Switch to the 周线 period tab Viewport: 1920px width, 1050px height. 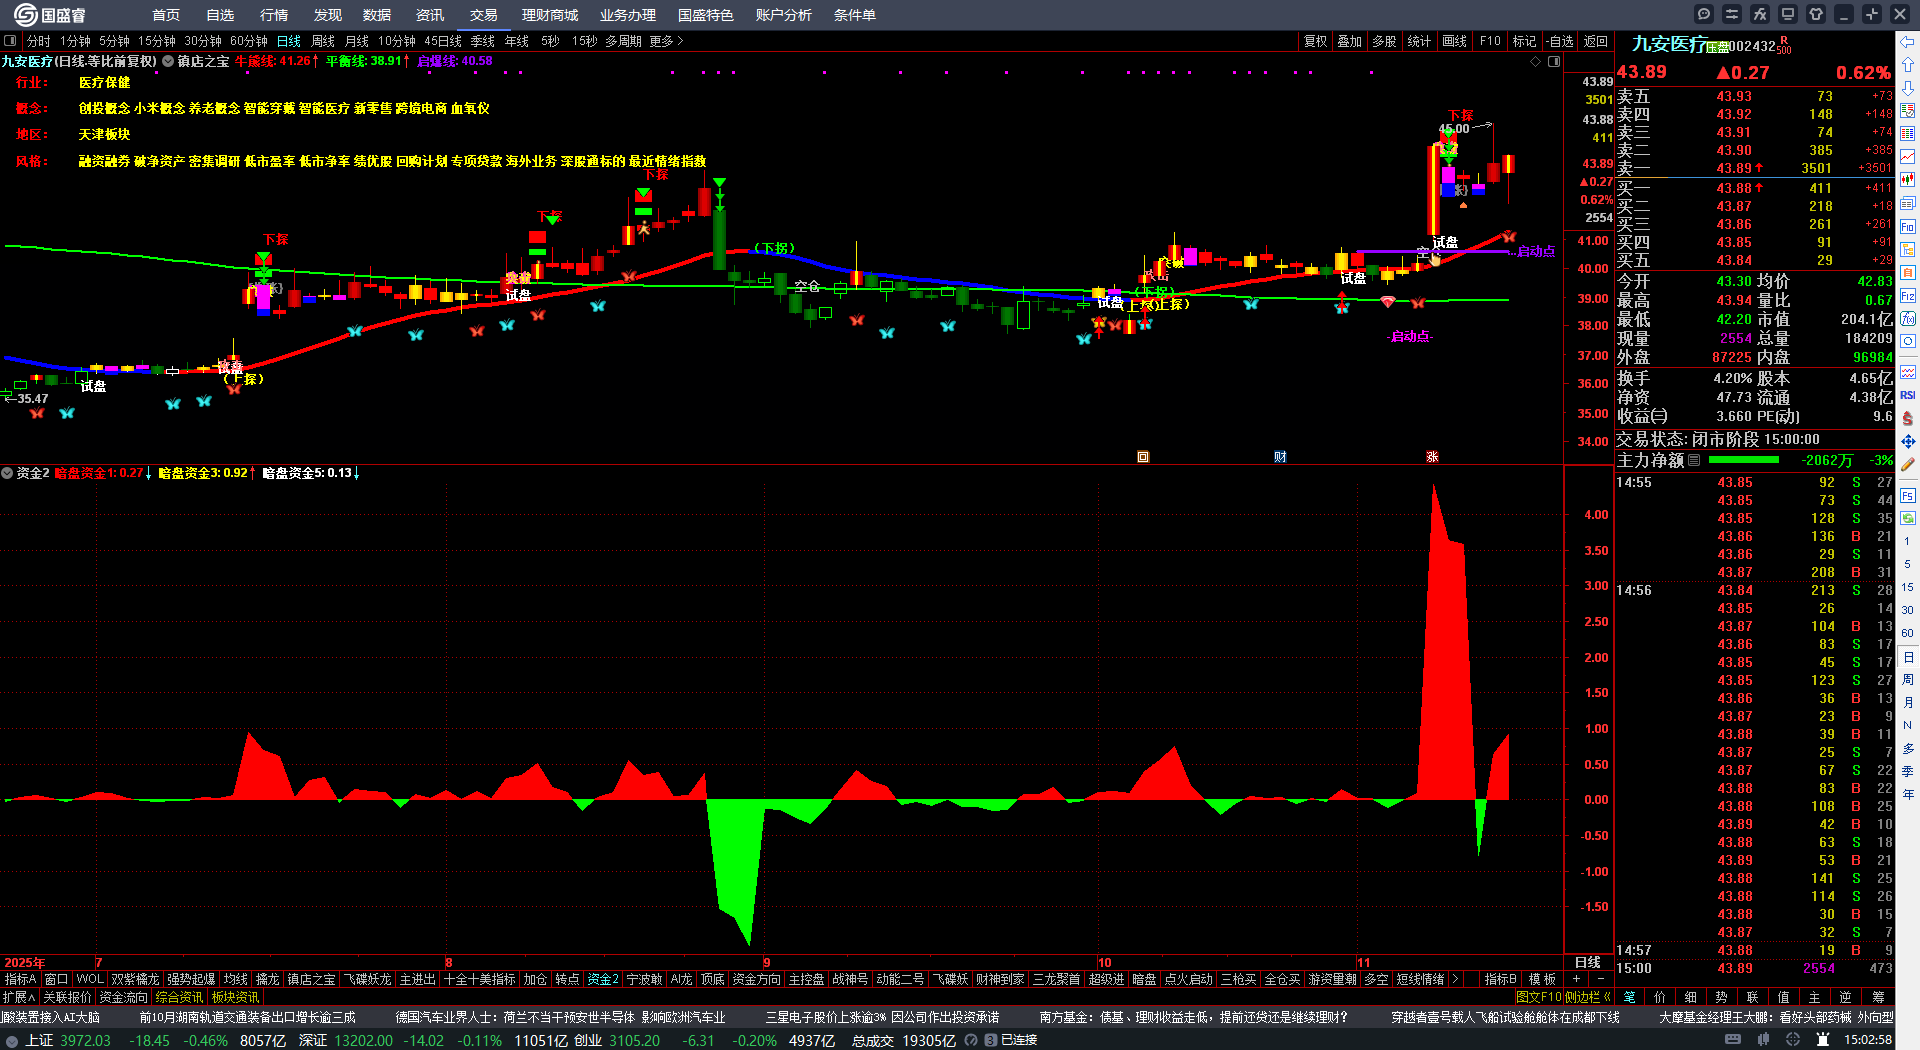[323, 41]
